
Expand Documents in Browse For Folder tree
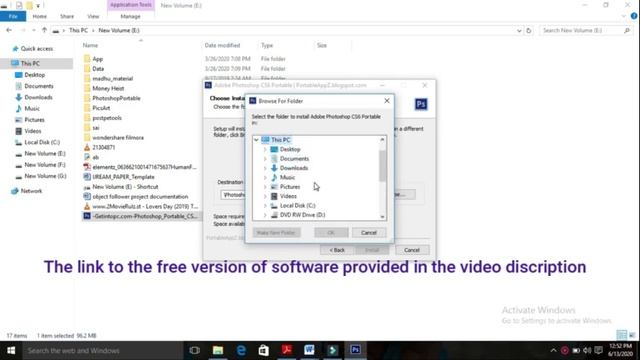click(x=265, y=159)
